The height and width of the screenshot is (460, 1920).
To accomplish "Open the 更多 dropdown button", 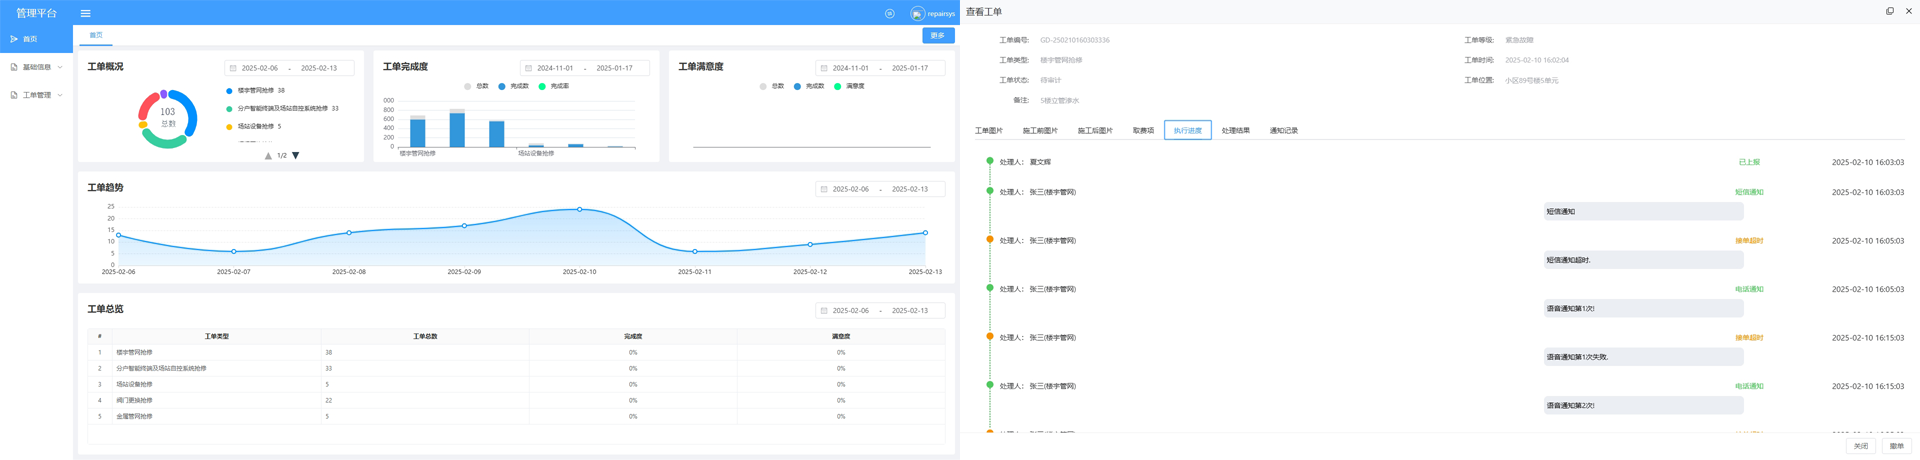I will pos(937,35).
